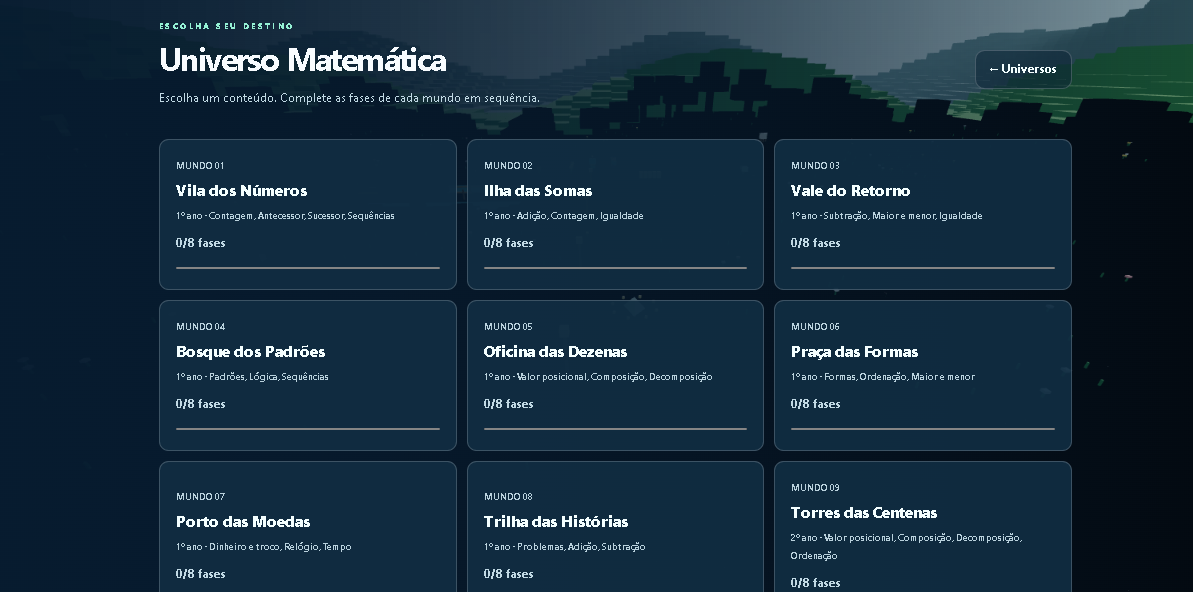The height and width of the screenshot is (592, 1193).
Task: Click the MUNDO 01 label
Action: point(200,166)
